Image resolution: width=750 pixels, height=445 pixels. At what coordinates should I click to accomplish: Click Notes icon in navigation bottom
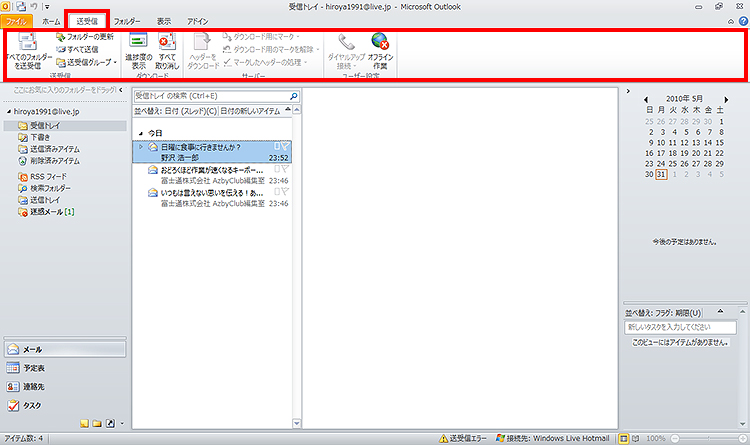[85, 423]
